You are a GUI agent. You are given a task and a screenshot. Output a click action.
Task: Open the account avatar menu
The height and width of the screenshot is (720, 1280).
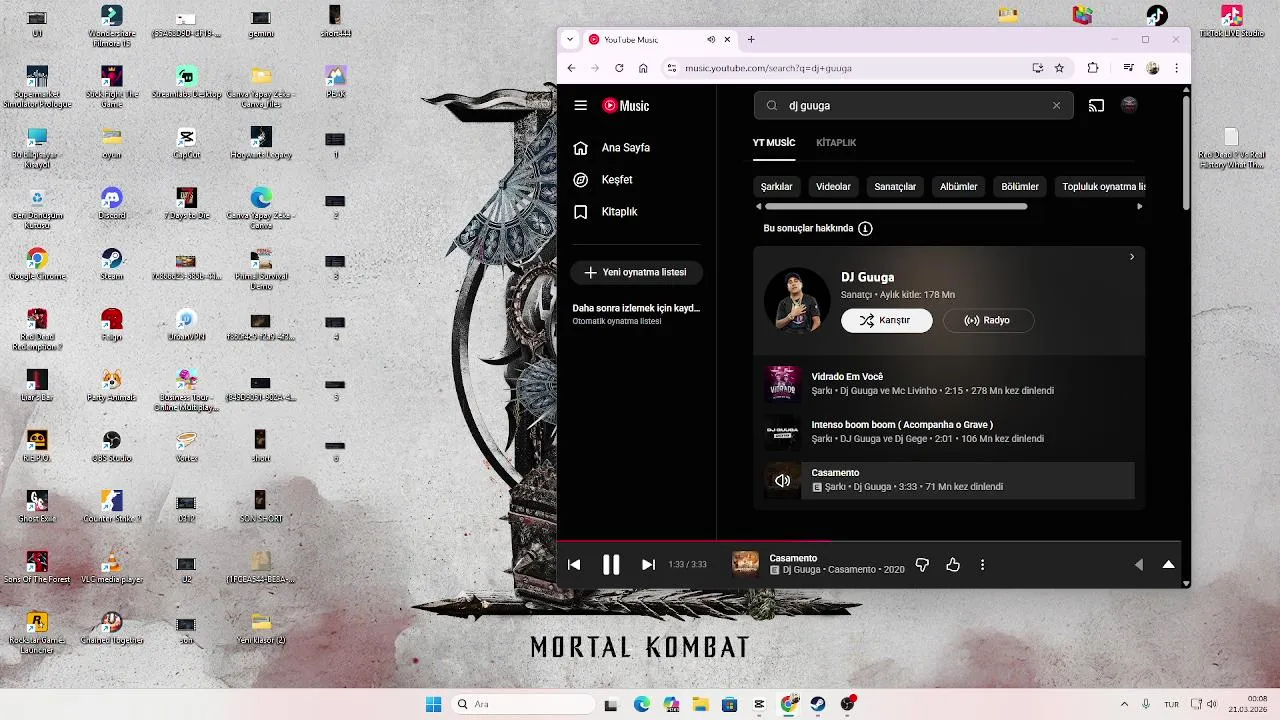click(x=1129, y=105)
